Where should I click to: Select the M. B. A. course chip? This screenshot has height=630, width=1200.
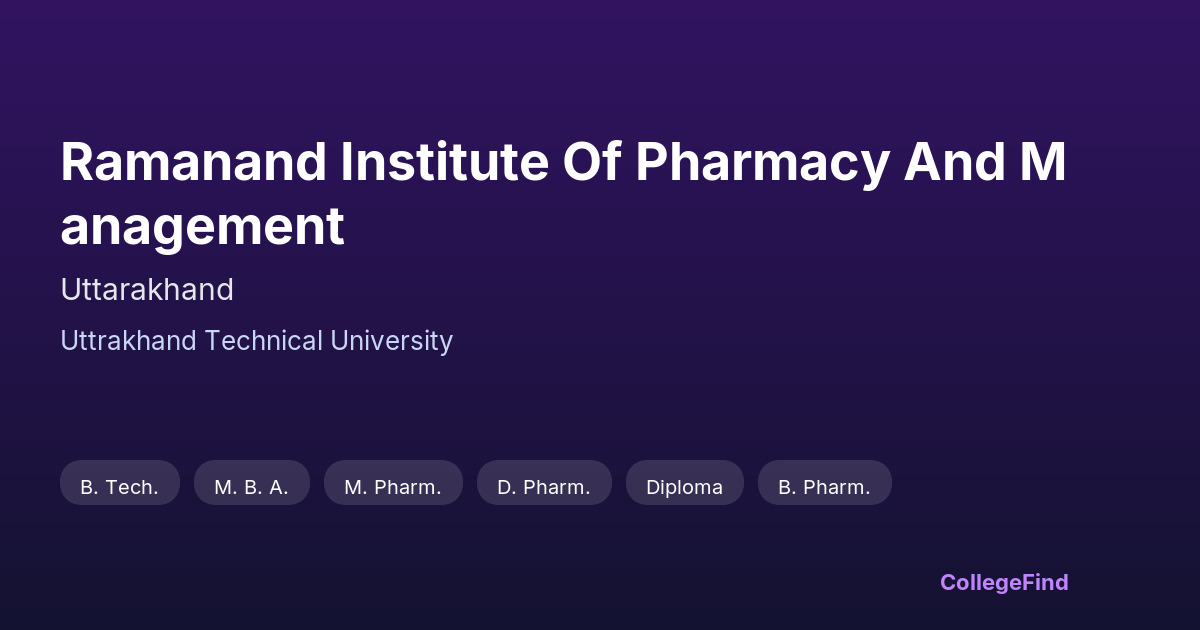pos(251,487)
